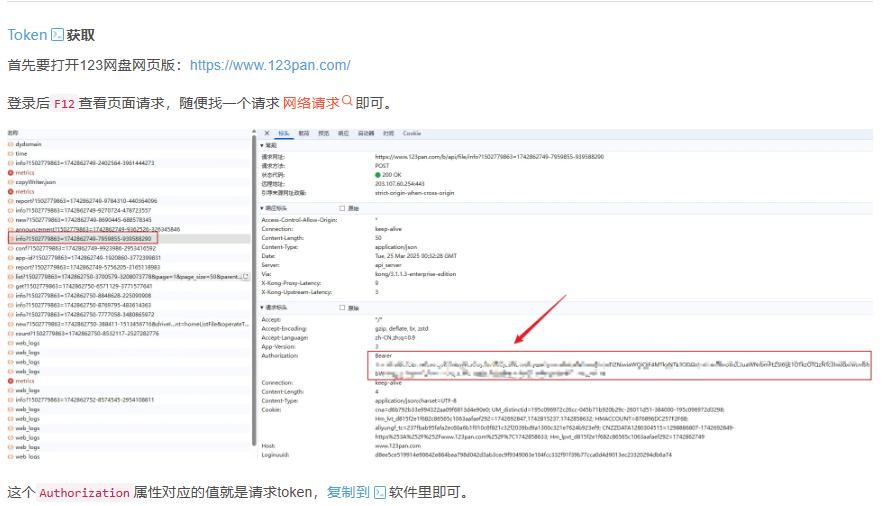Switch to the 时间 tab
The image size is (889, 506).
[388, 133]
